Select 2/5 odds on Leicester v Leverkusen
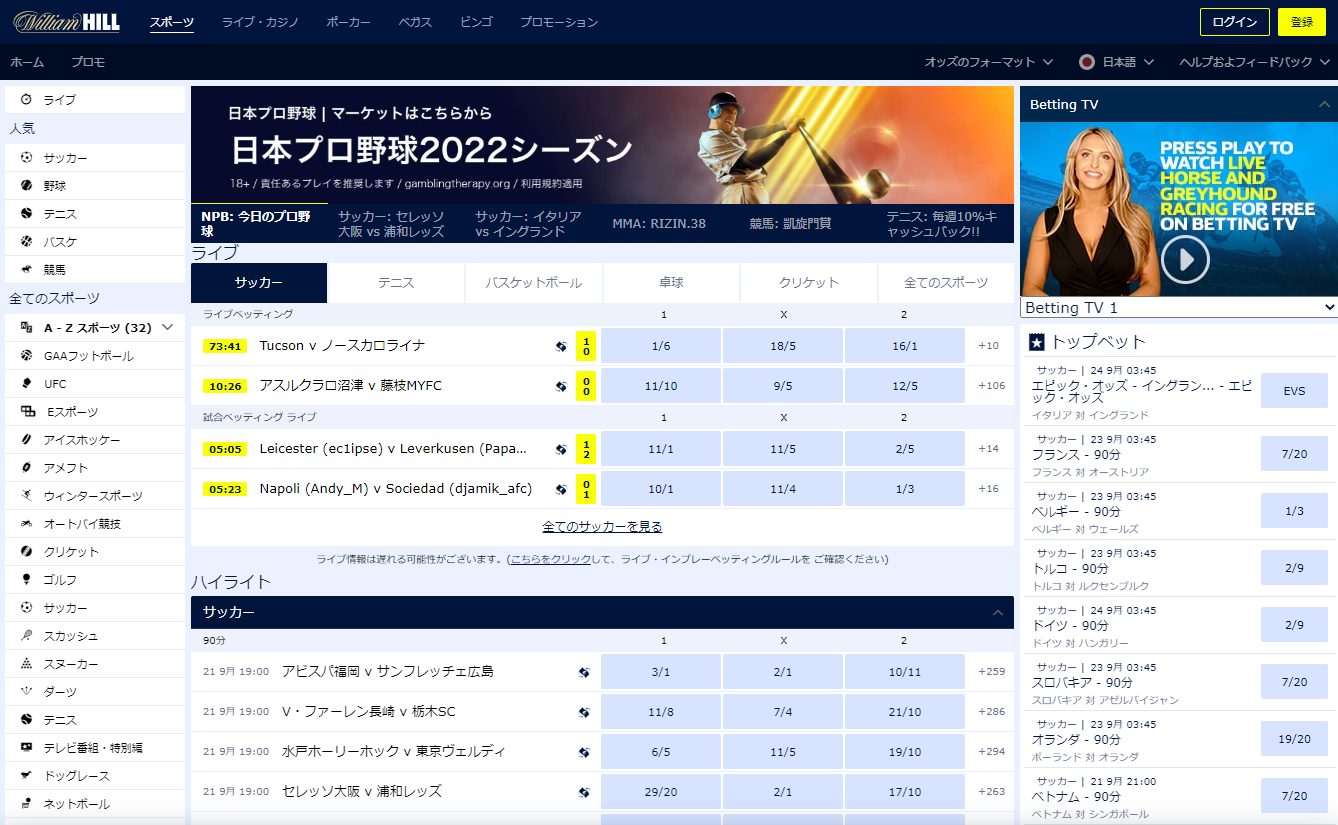The image size is (1338, 825). coord(904,449)
